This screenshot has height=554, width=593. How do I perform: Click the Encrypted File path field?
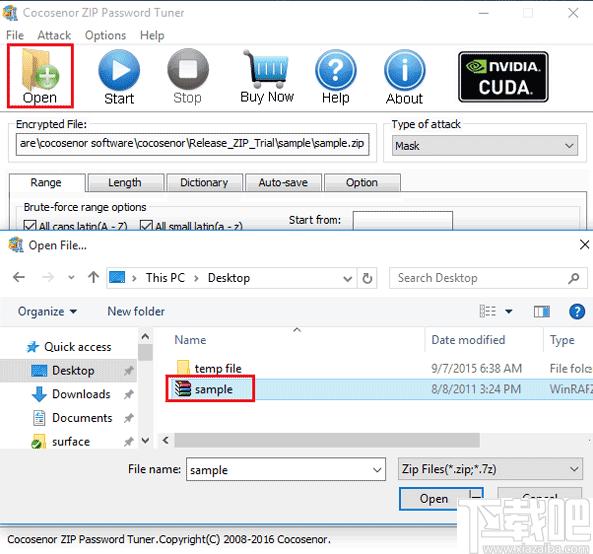pyautogui.click(x=192, y=144)
